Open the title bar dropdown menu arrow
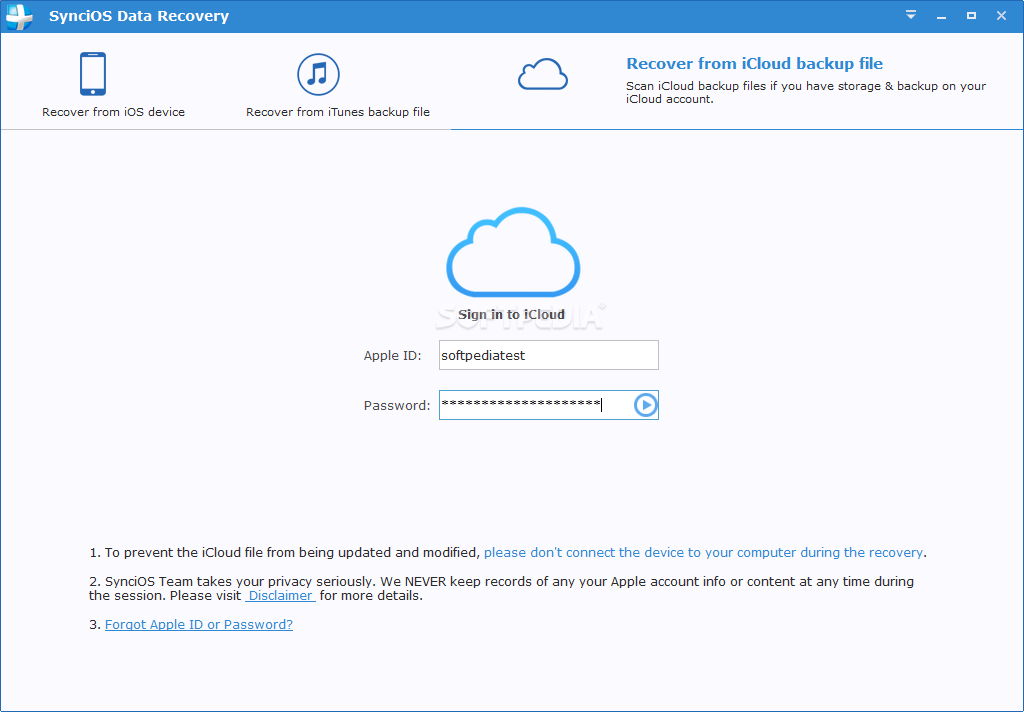 pyautogui.click(x=911, y=15)
